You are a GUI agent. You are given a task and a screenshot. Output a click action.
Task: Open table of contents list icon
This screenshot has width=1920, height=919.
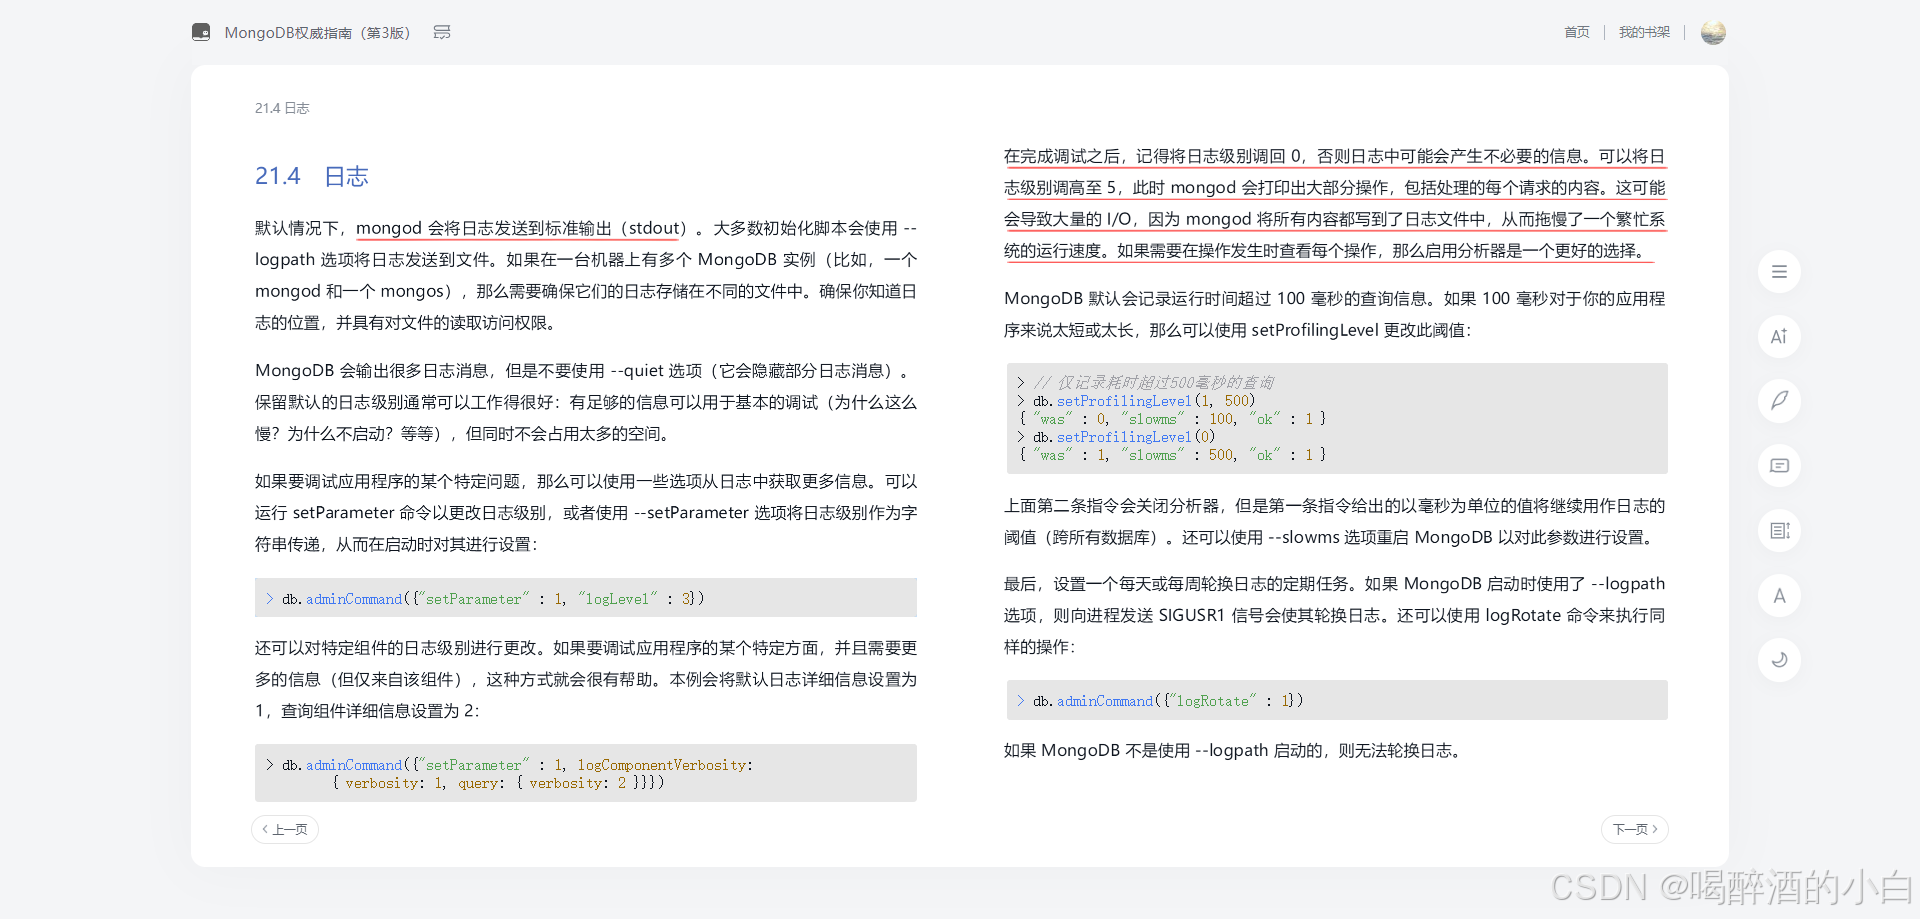[1779, 272]
